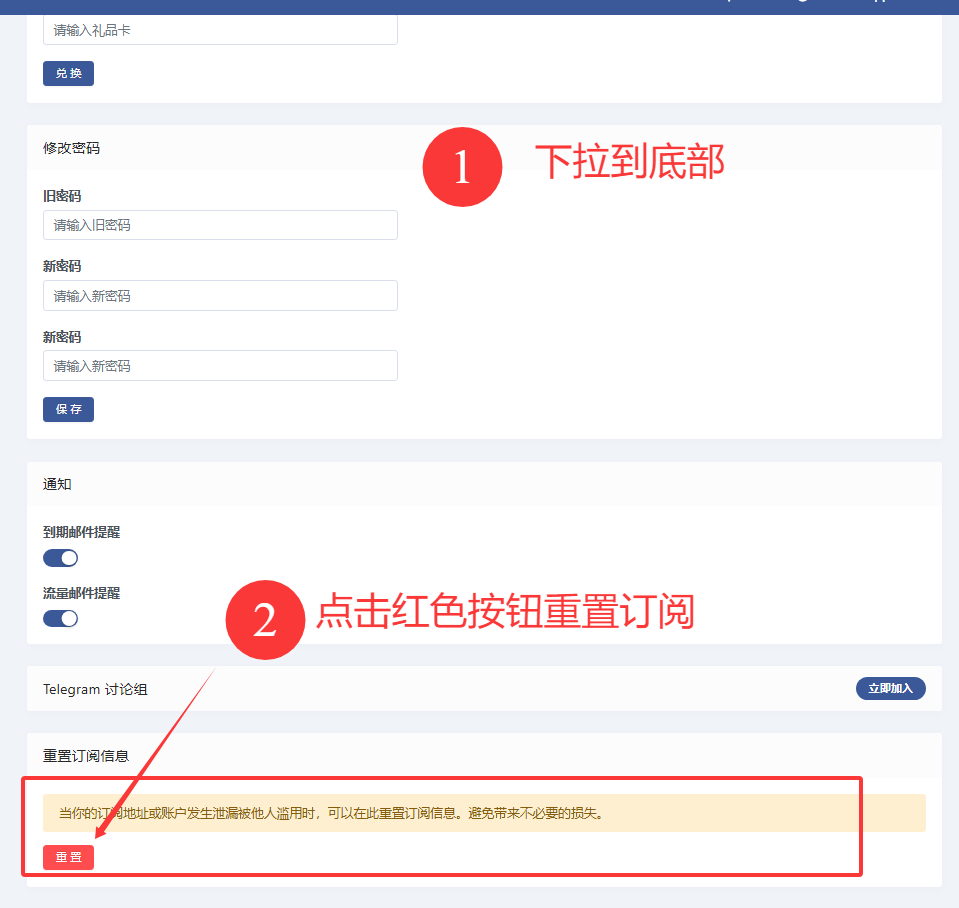This screenshot has height=908, width=959.
Task: Click the 点击红色按钮重置订阅 annotation text
Action: (x=506, y=611)
